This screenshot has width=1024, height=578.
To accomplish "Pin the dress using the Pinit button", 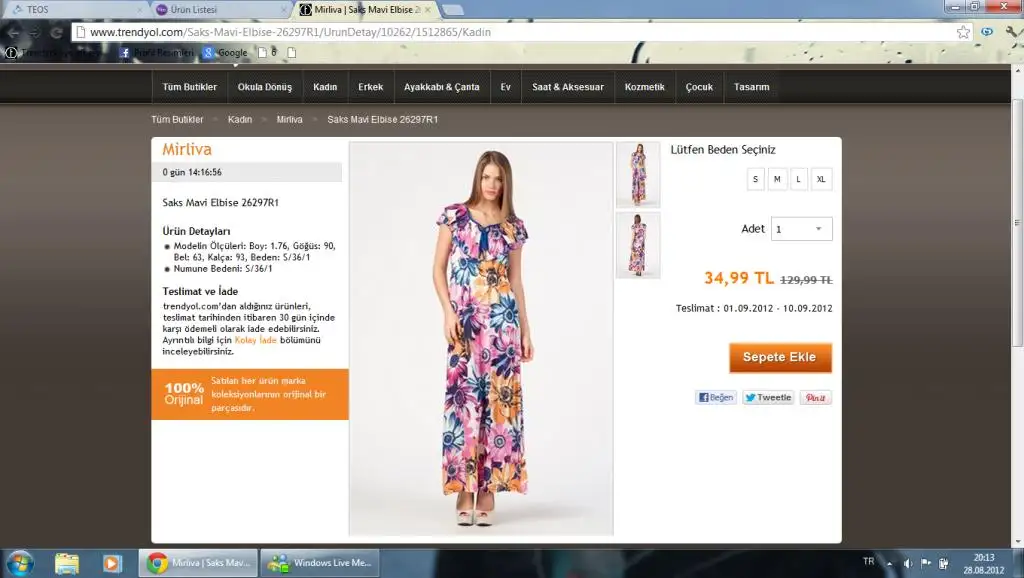I will click(816, 397).
